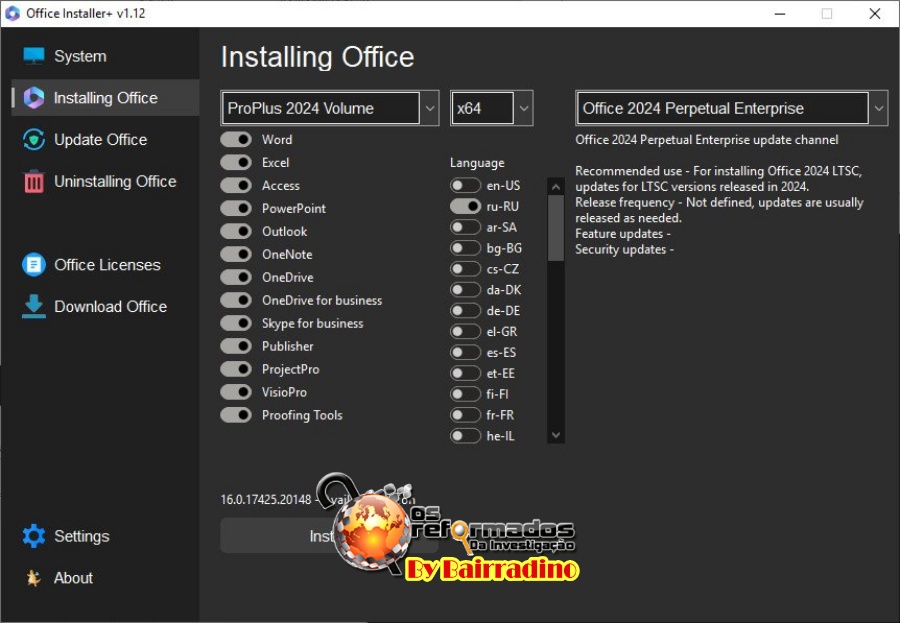The height and width of the screenshot is (623, 900).
Task: Expand the update channel dropdown arrow
Action: coord(878,108)
